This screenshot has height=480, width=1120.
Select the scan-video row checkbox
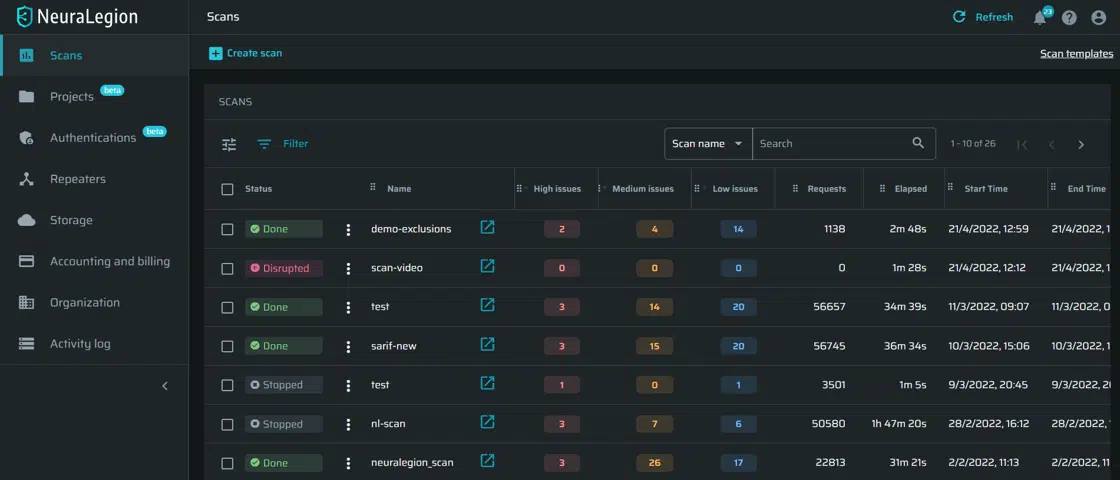click(x=227, y=269)
